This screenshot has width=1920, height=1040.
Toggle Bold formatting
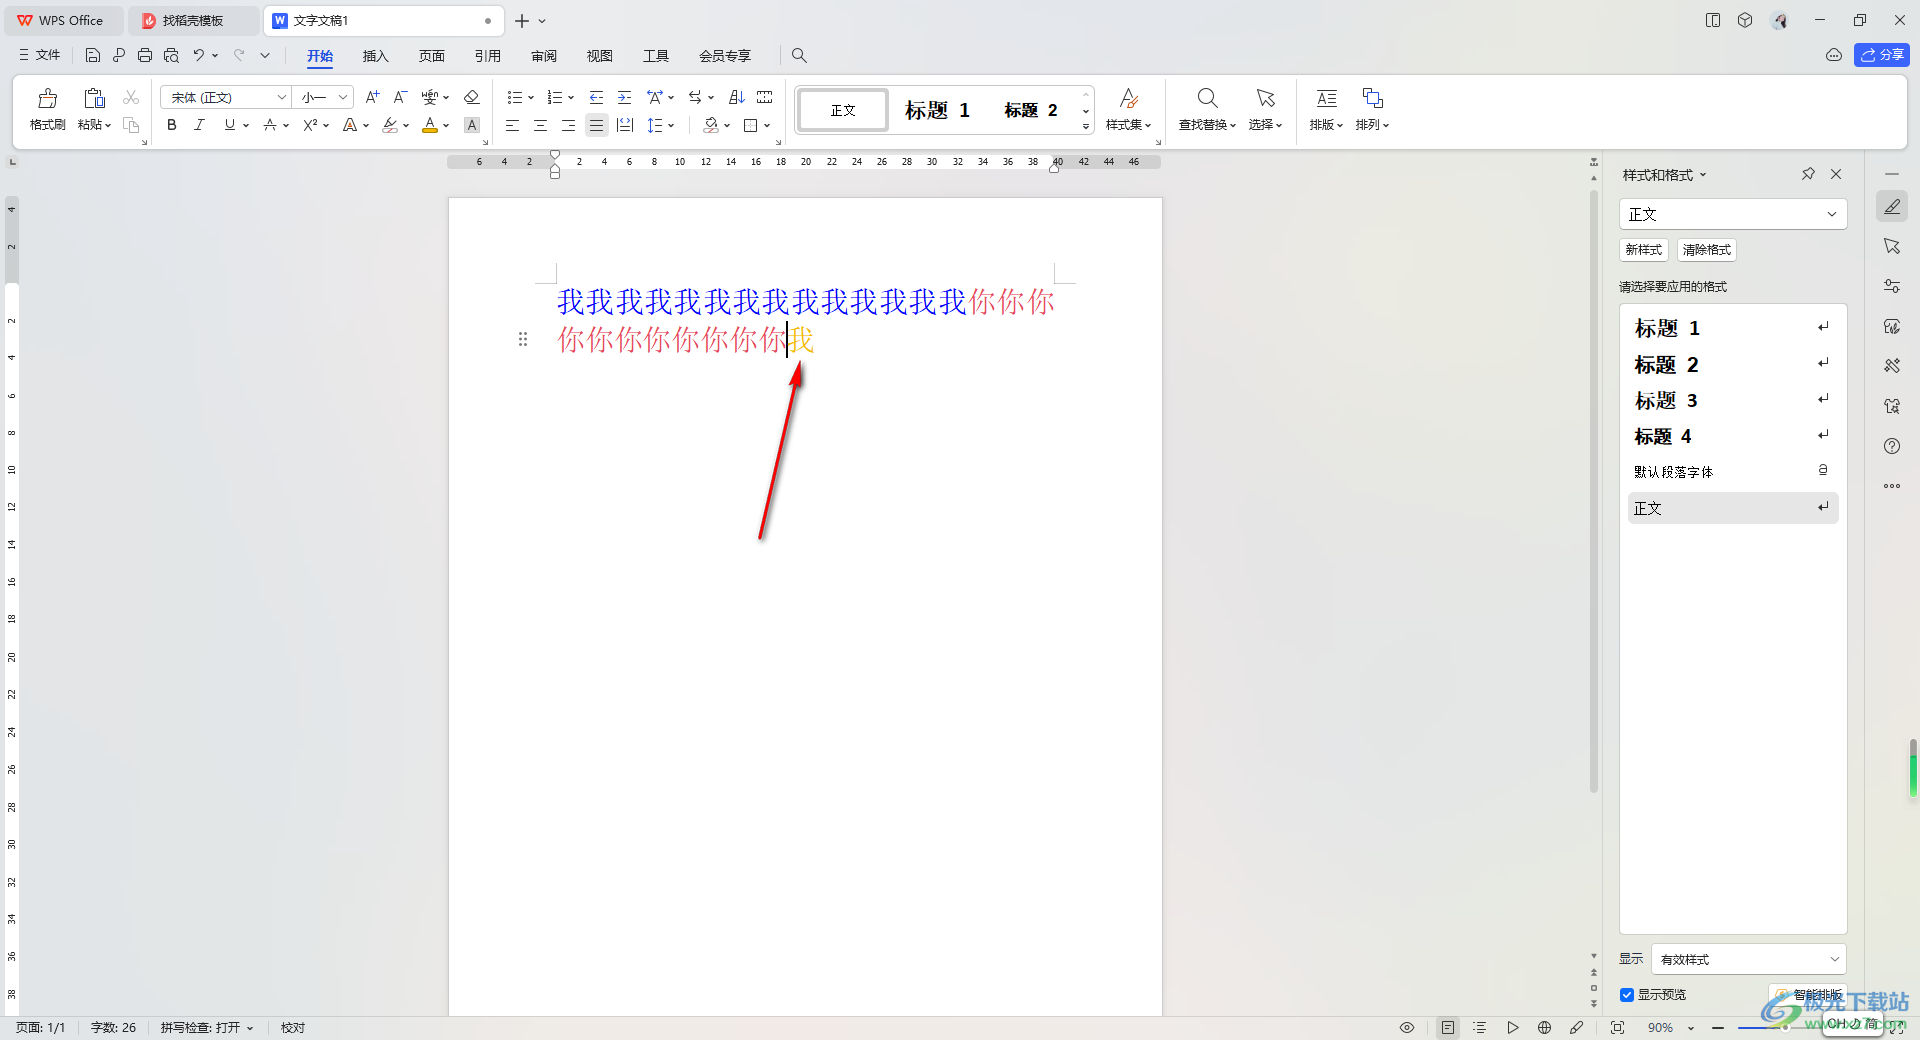[172, 125]
